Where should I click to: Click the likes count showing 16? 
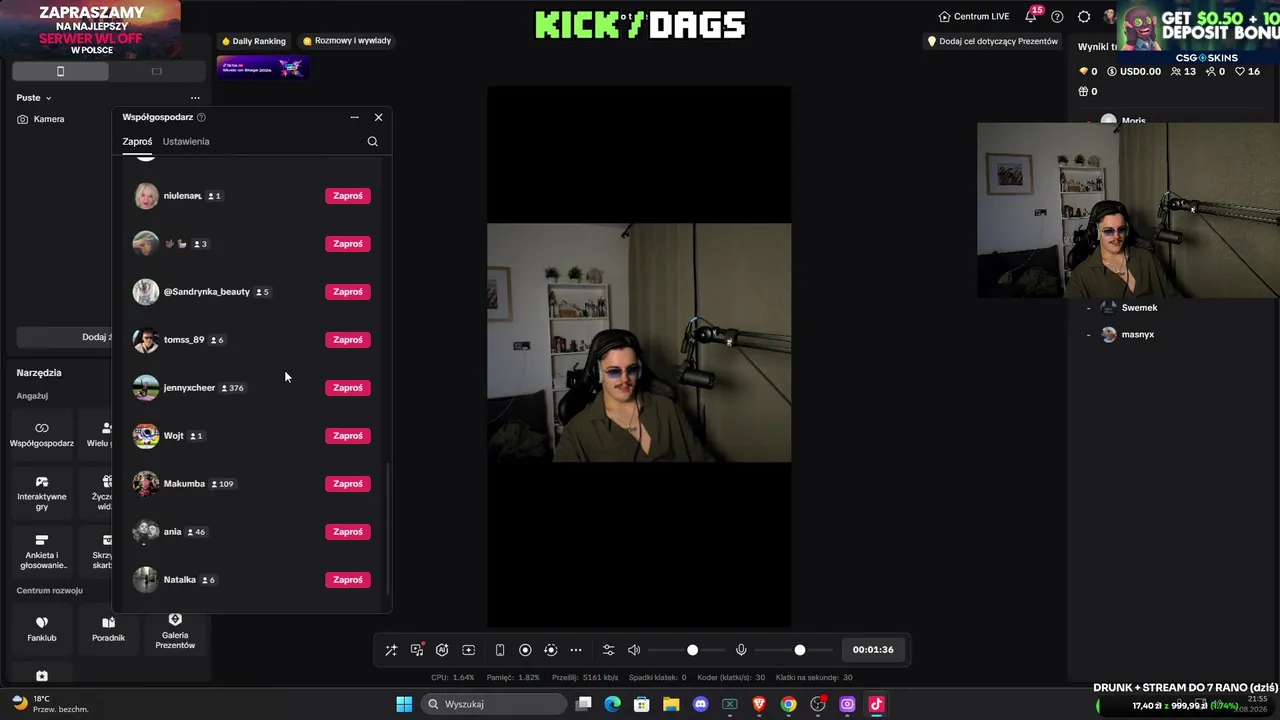pos(1247,72)
